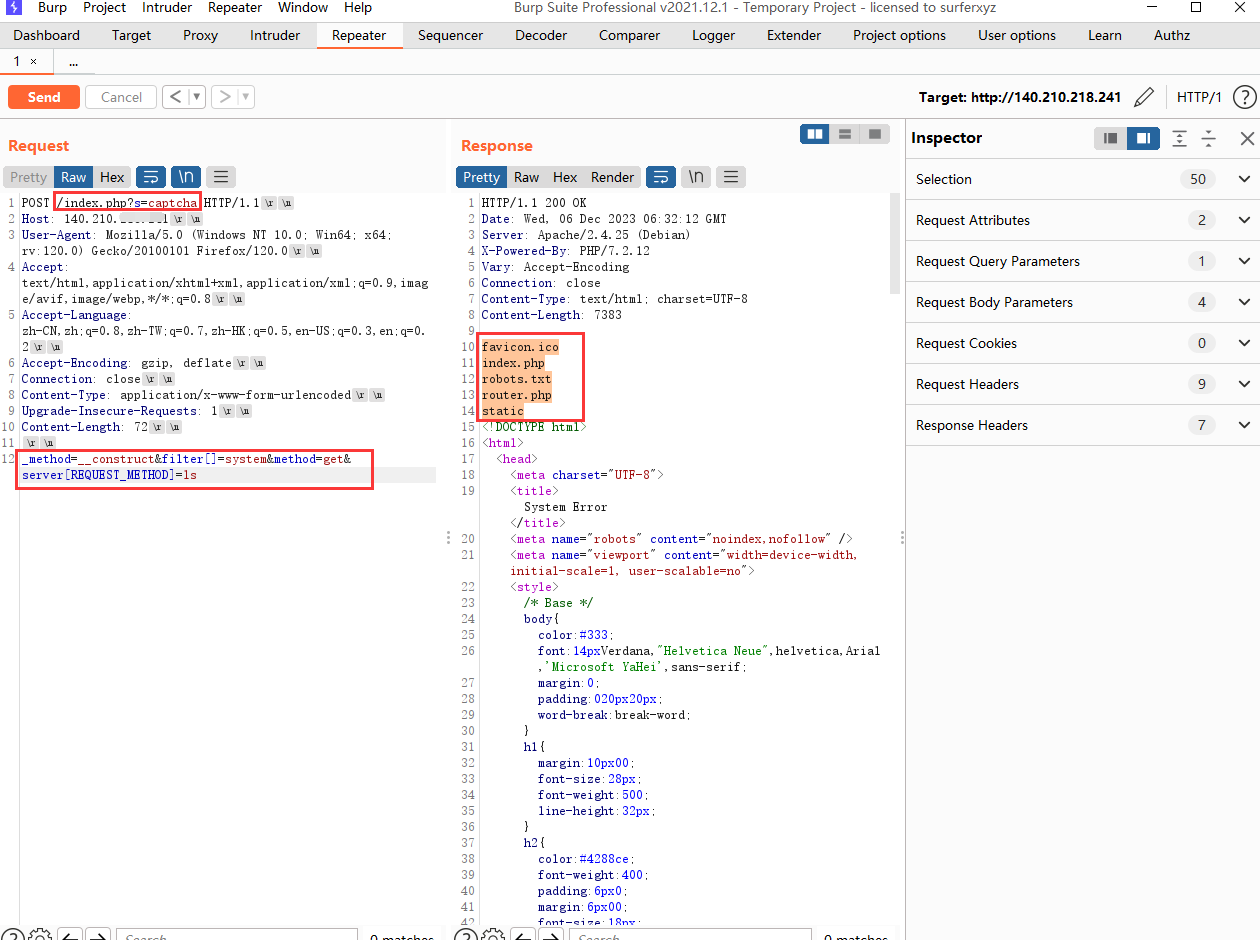
Task: Click the Selection count badge 50
Action: 1198,179
